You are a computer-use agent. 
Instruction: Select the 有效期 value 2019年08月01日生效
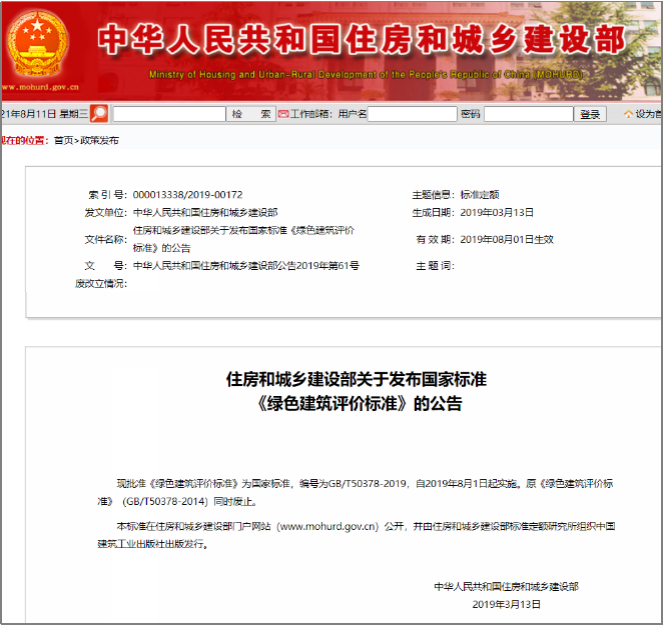pyautogui.click(x=507, y=240)
